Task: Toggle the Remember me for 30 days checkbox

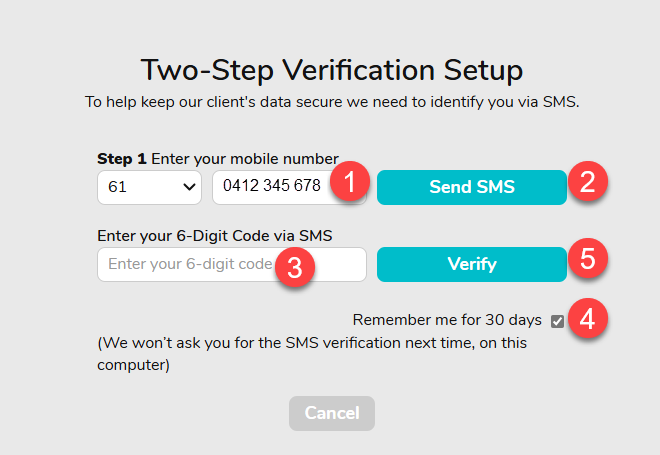Action: click(x=557, y=321)
